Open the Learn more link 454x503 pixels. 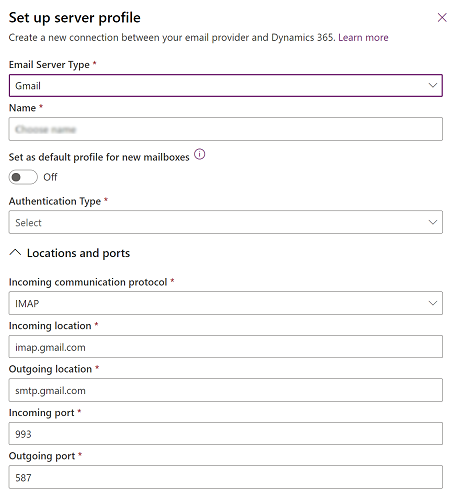[363, 37]
